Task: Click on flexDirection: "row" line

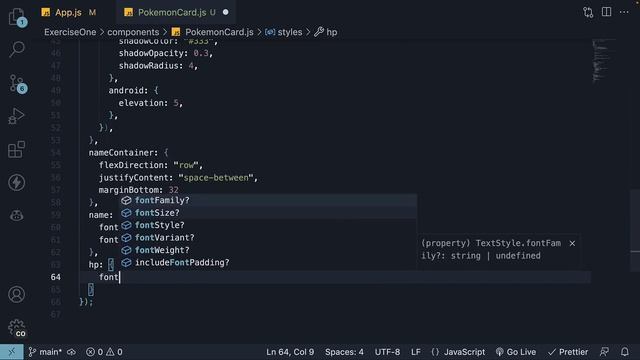Action: click(151, 165)
